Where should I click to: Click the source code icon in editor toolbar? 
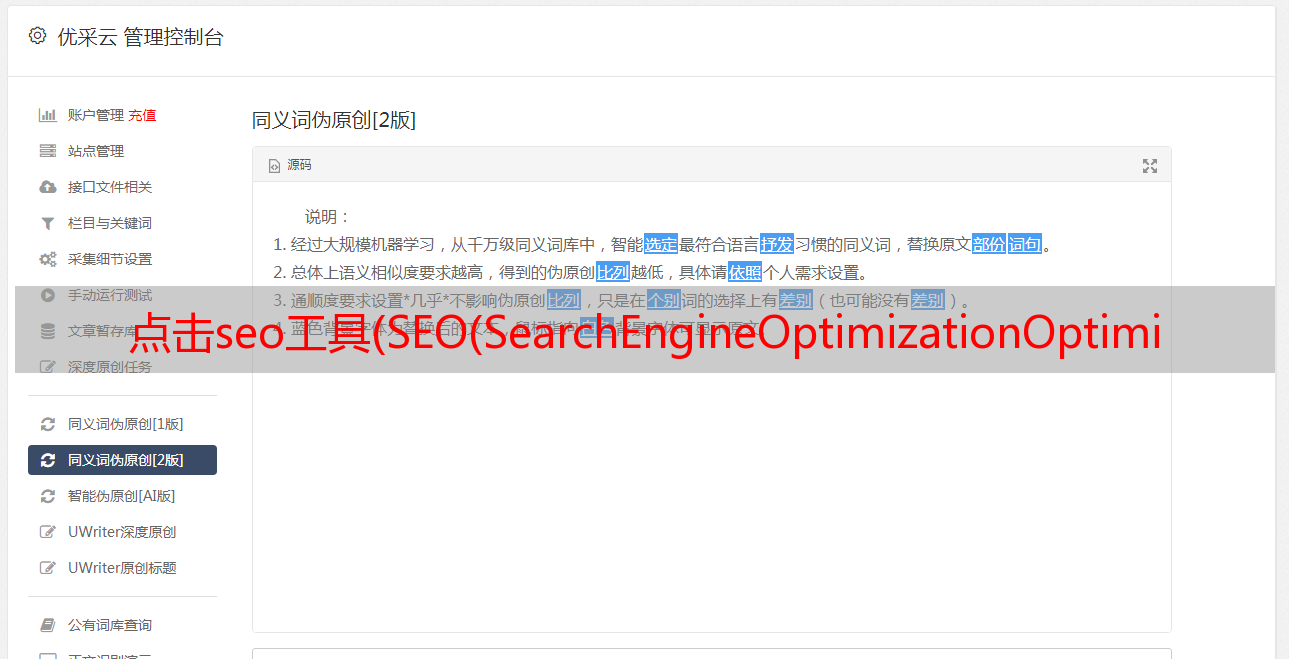(274, 165)
